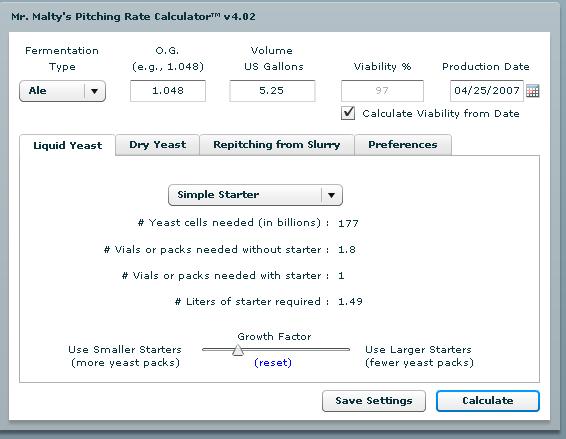The width and height of the screenshot is (566, 439).
Task: Open the Repitching from Slurry tab
Action: click(277, 145)
